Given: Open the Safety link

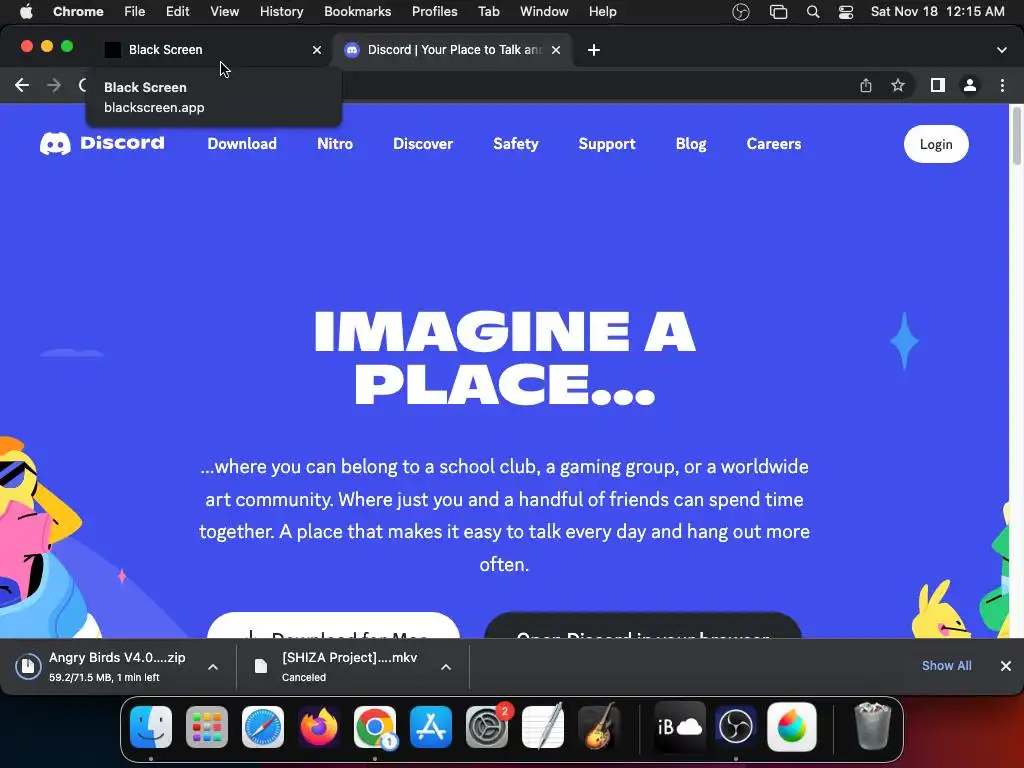Looking at the screenshot, I should (516, 144).
